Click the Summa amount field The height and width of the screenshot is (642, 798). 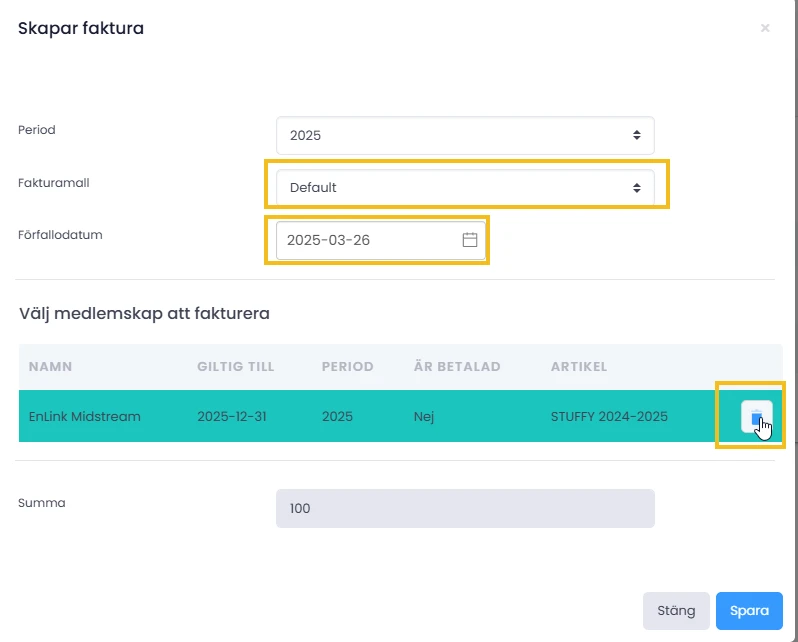pos(465,508)
